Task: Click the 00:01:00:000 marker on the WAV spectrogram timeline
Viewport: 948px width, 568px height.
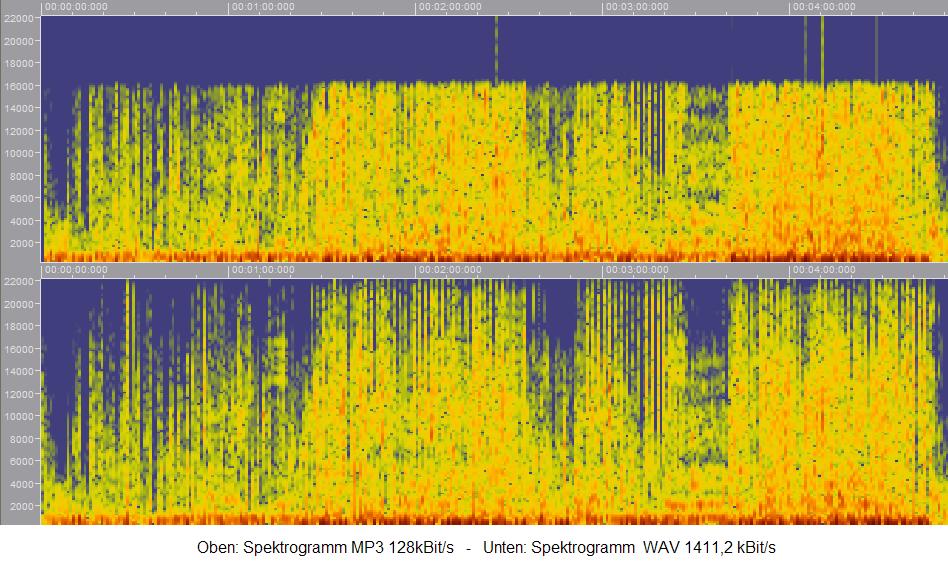Action: coord(263,270)
